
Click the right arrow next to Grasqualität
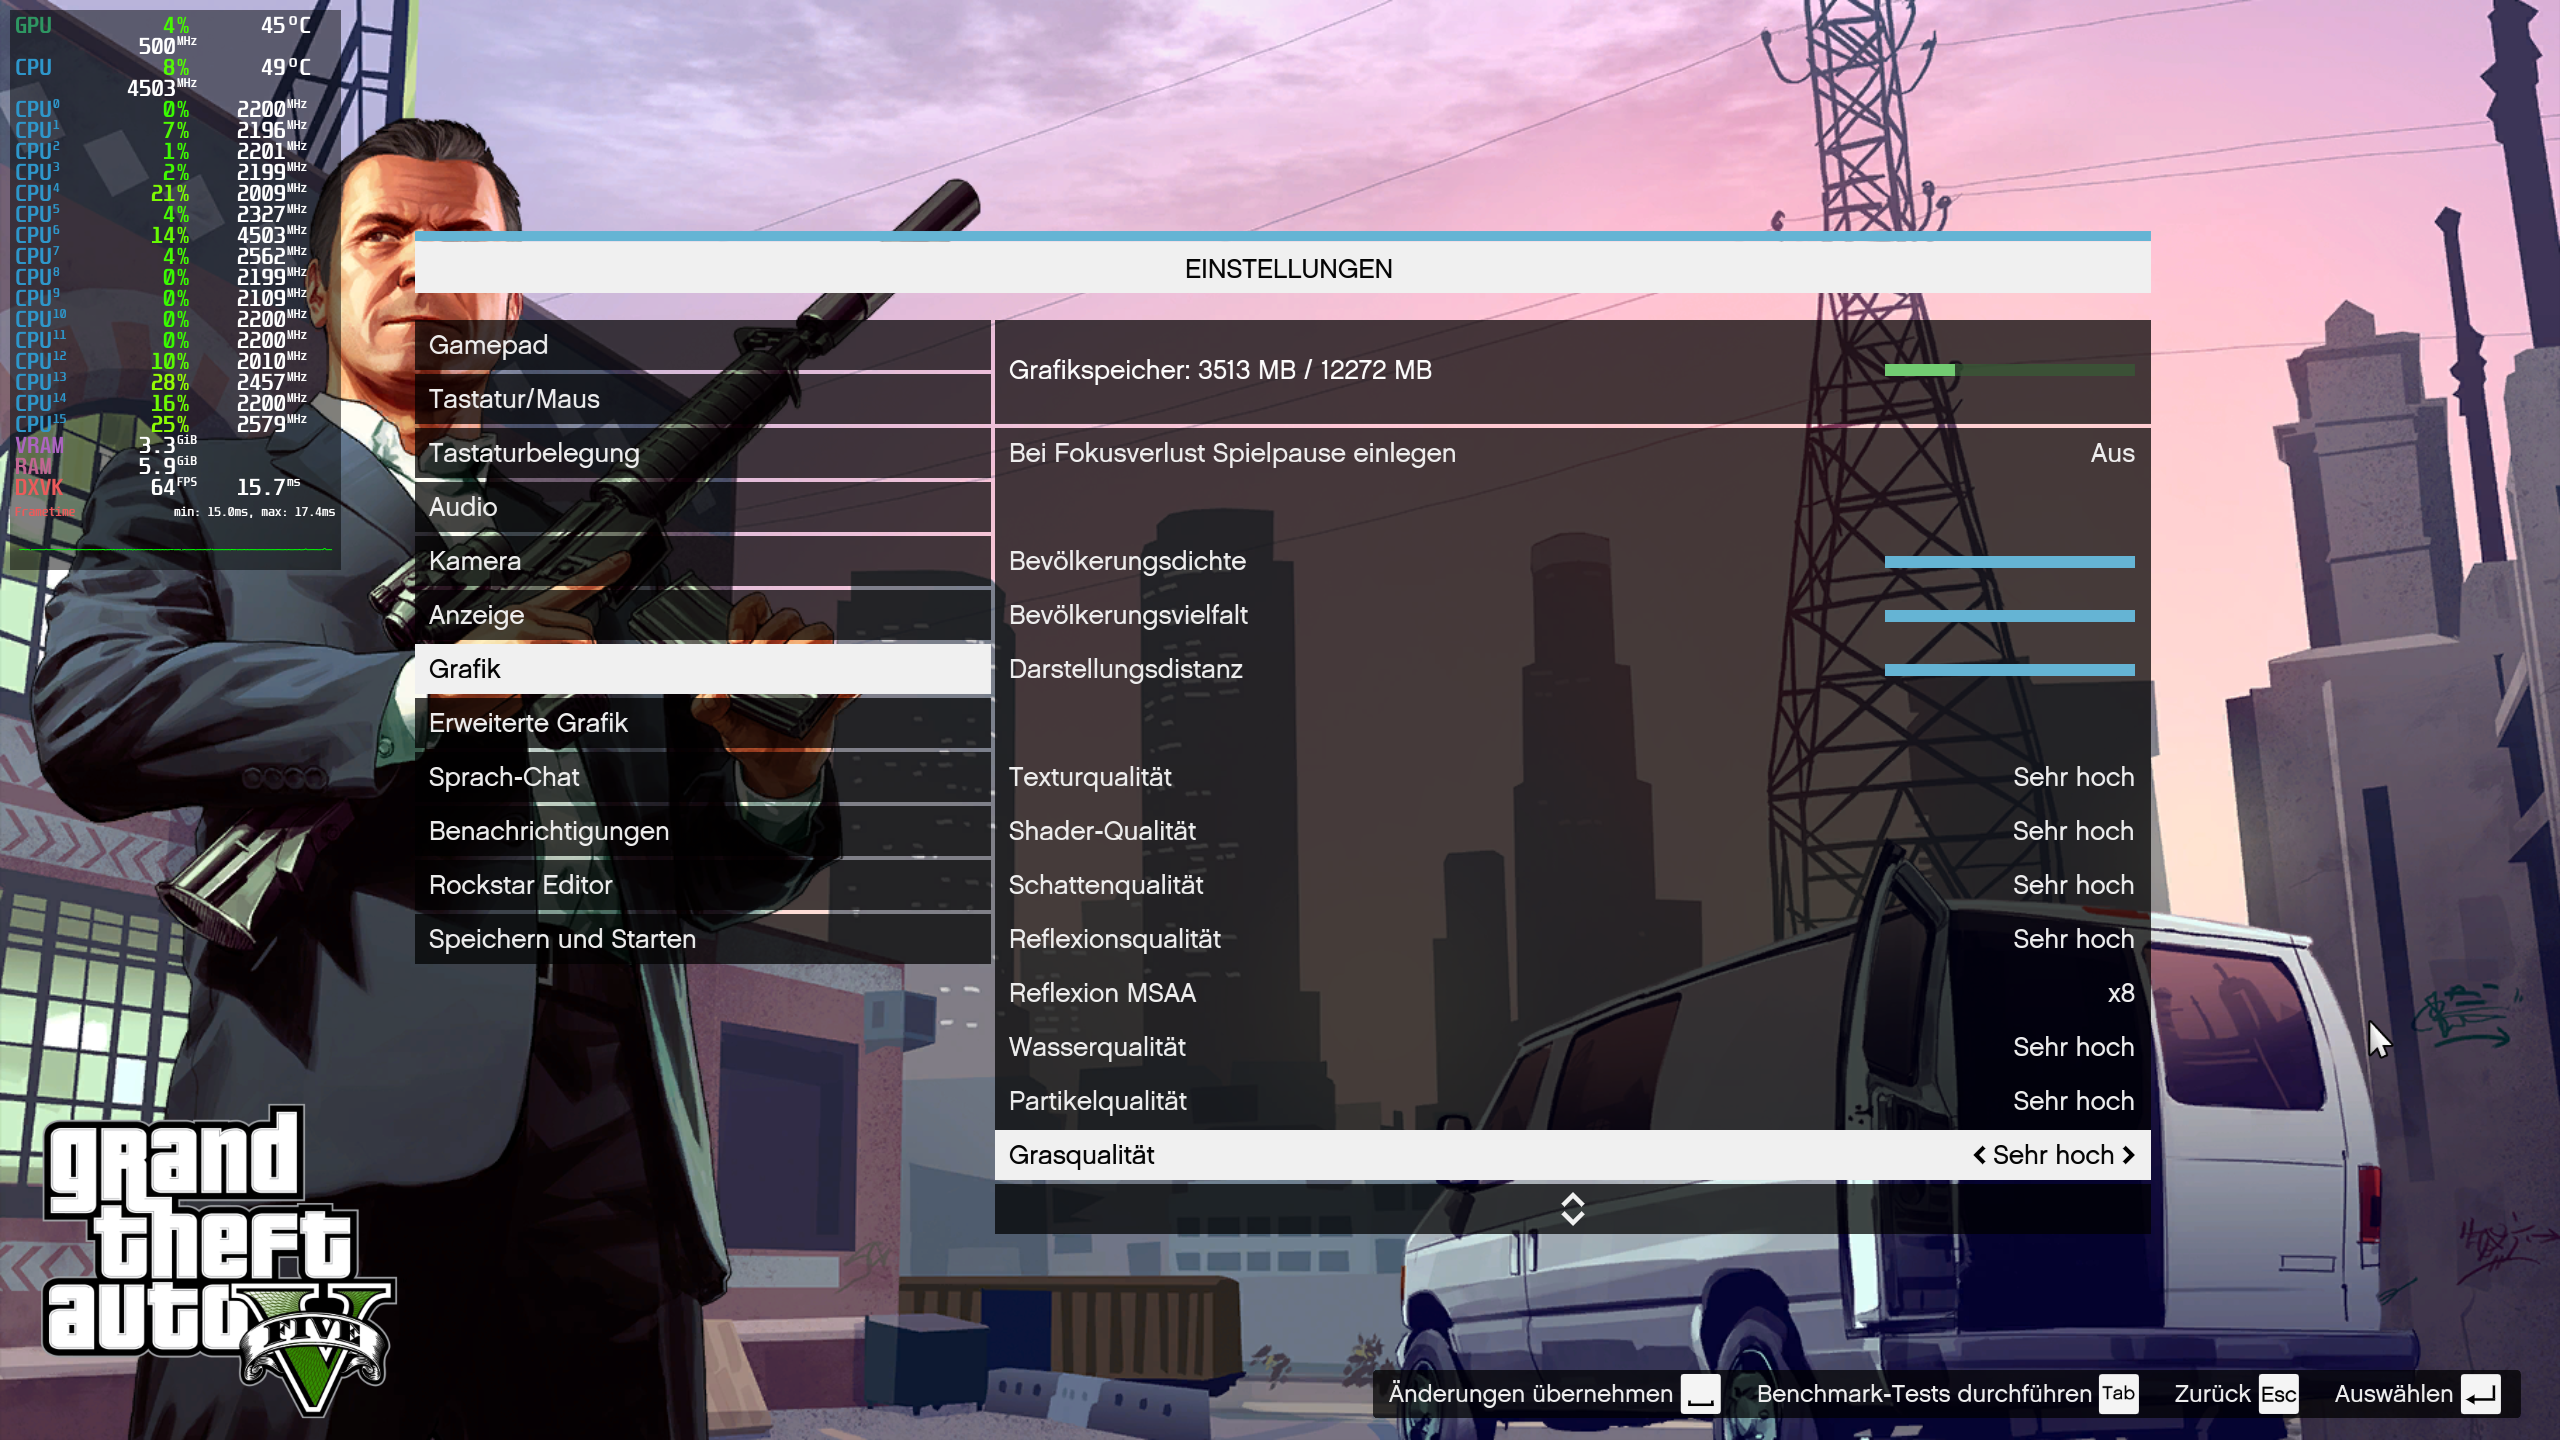click(x=2128, y=1155)
